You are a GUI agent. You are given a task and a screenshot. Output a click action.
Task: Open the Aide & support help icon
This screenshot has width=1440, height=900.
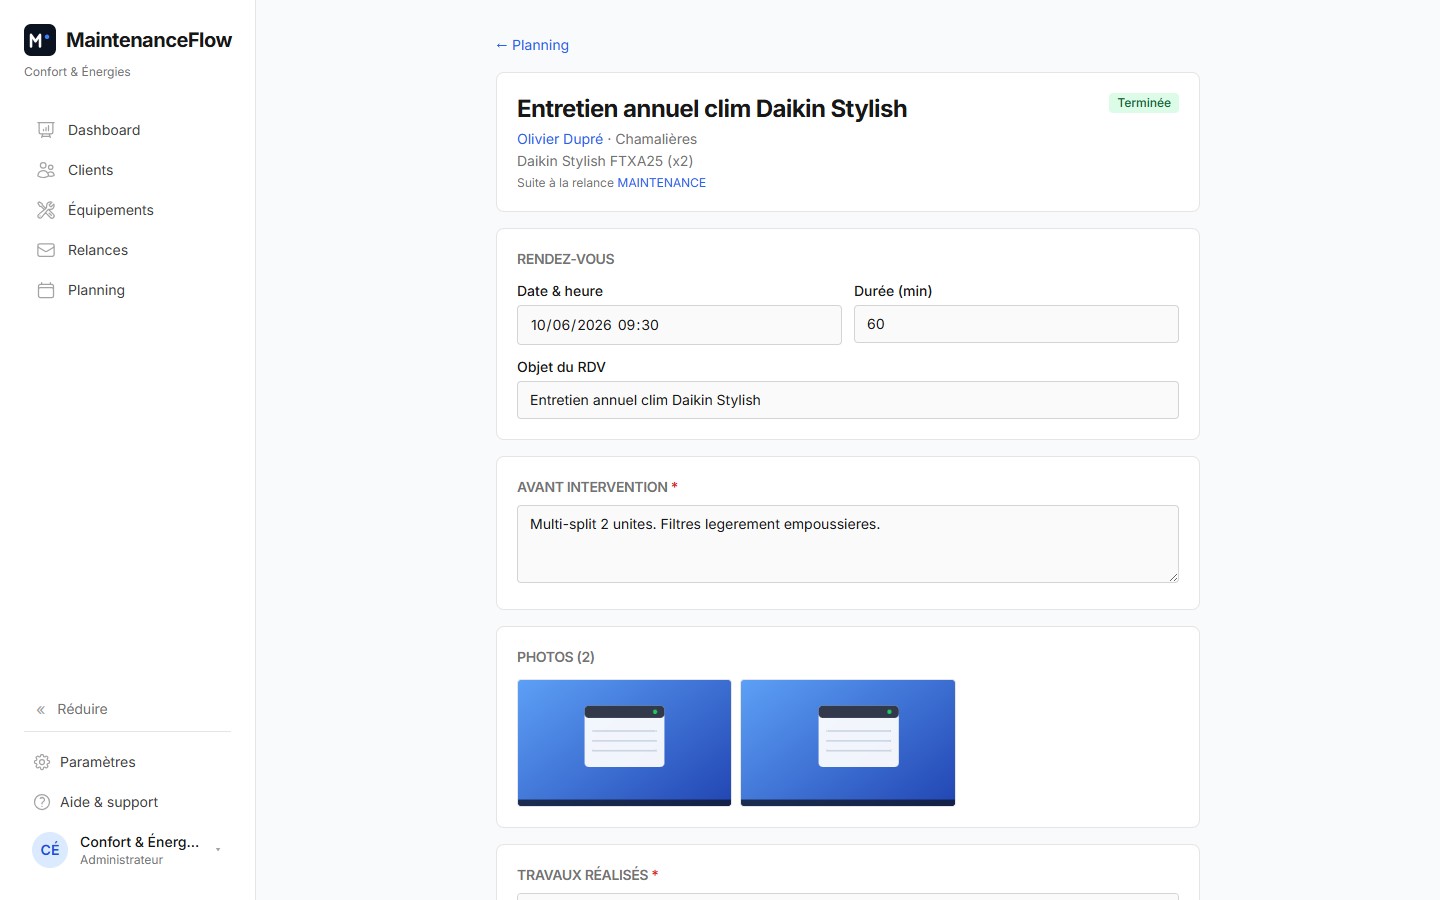tap(42, 802)
